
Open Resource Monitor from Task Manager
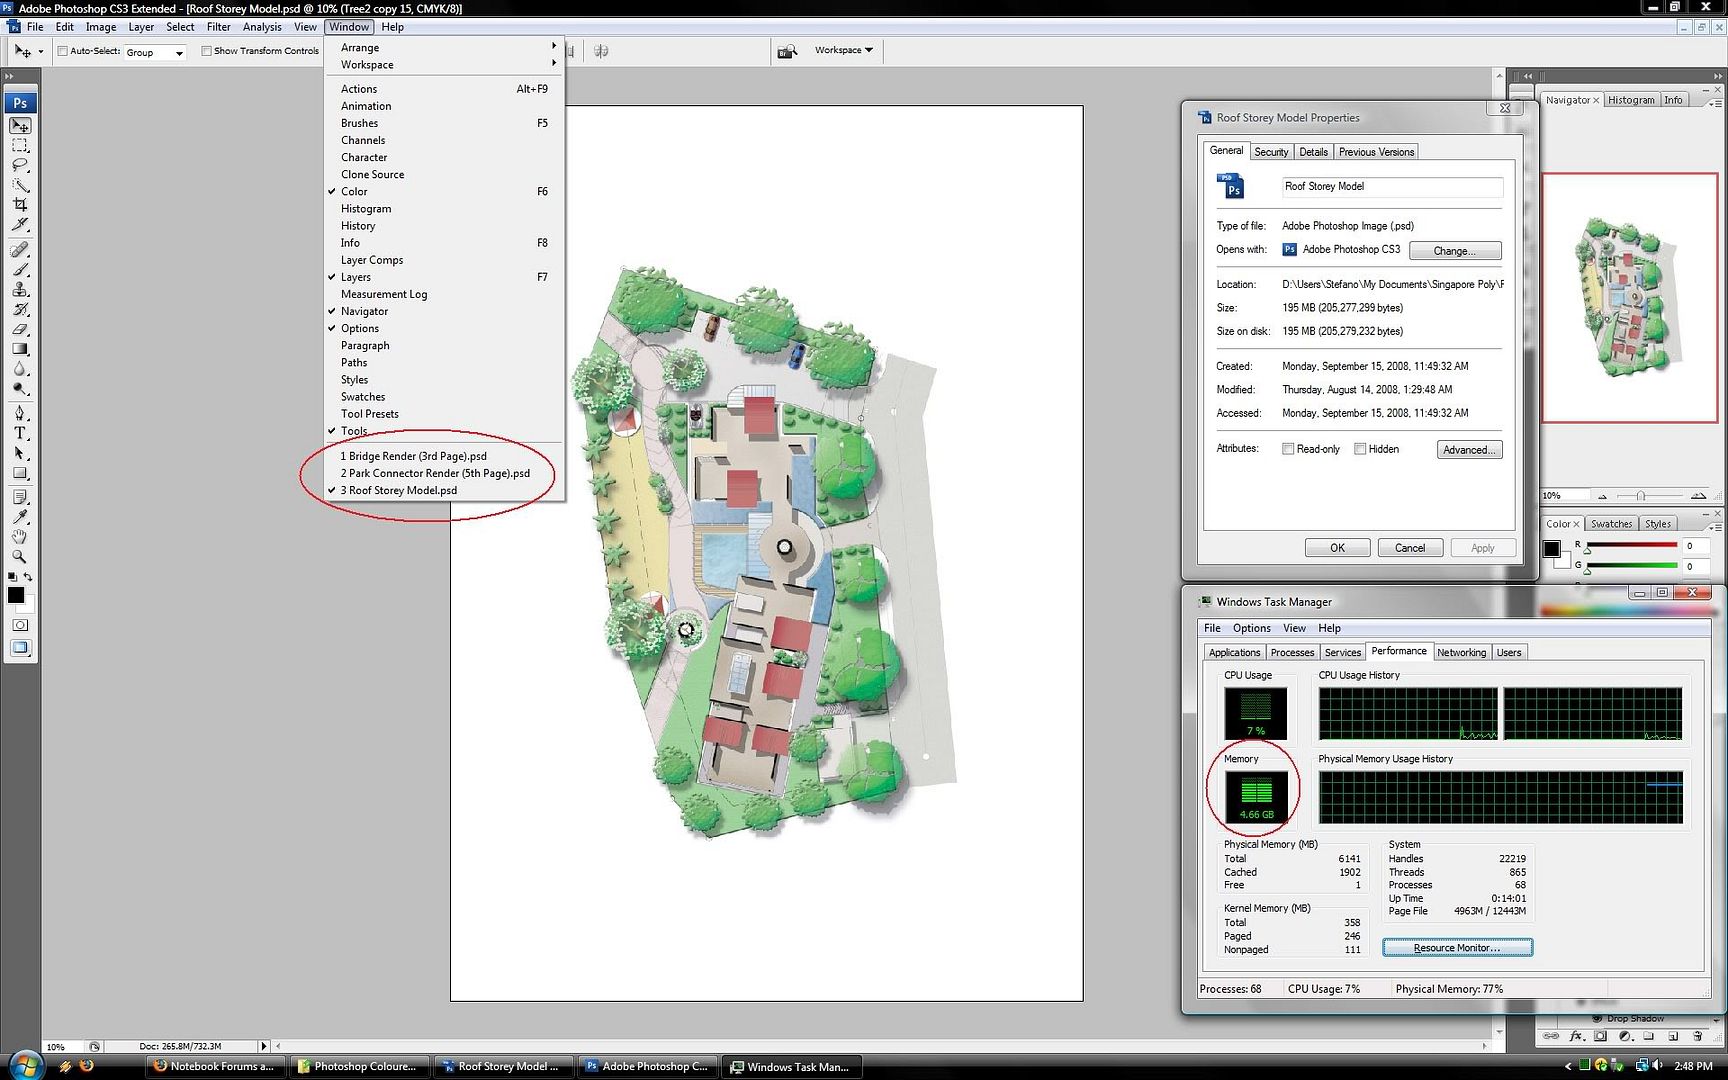tap(1457, 948)
